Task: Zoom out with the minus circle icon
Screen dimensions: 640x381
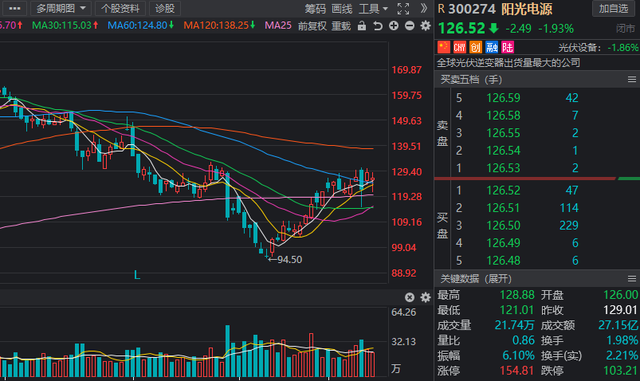Action: 409,26
